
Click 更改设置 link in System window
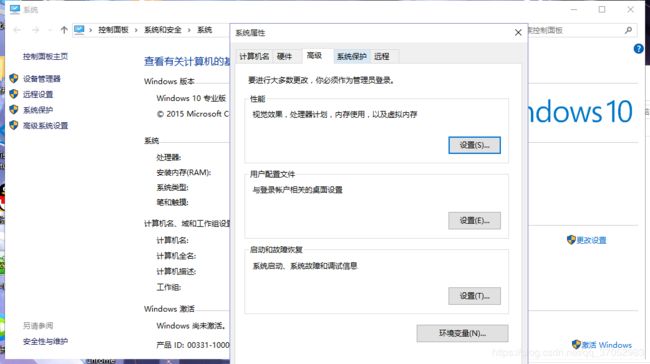591,240
